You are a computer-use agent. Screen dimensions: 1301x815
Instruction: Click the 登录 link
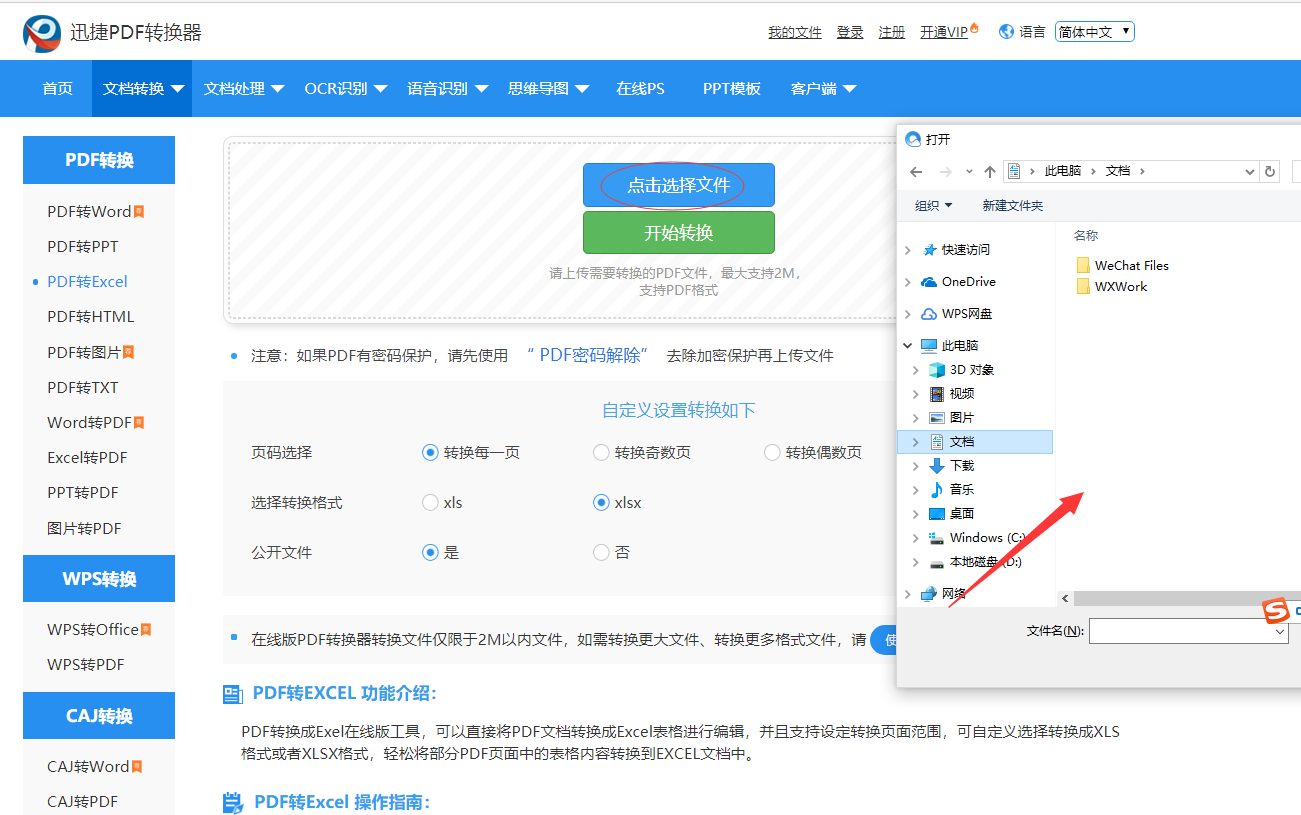850,32
